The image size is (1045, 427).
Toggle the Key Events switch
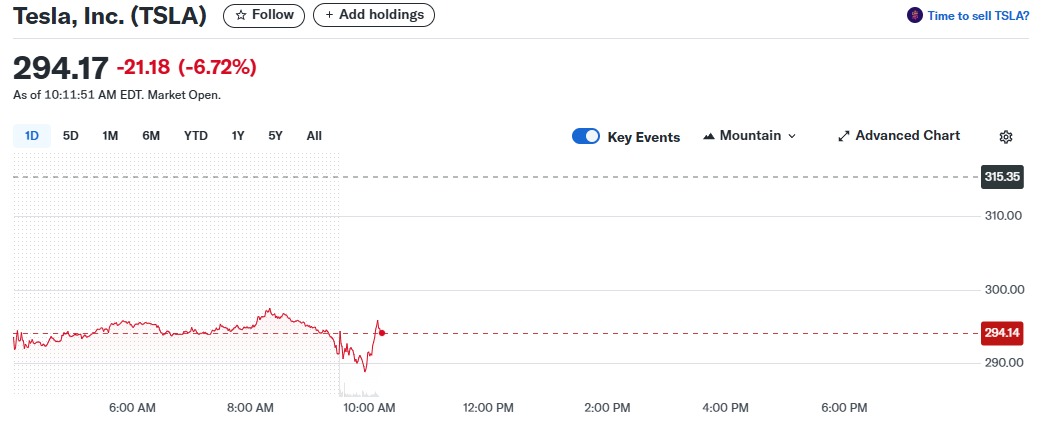[586, 137]
